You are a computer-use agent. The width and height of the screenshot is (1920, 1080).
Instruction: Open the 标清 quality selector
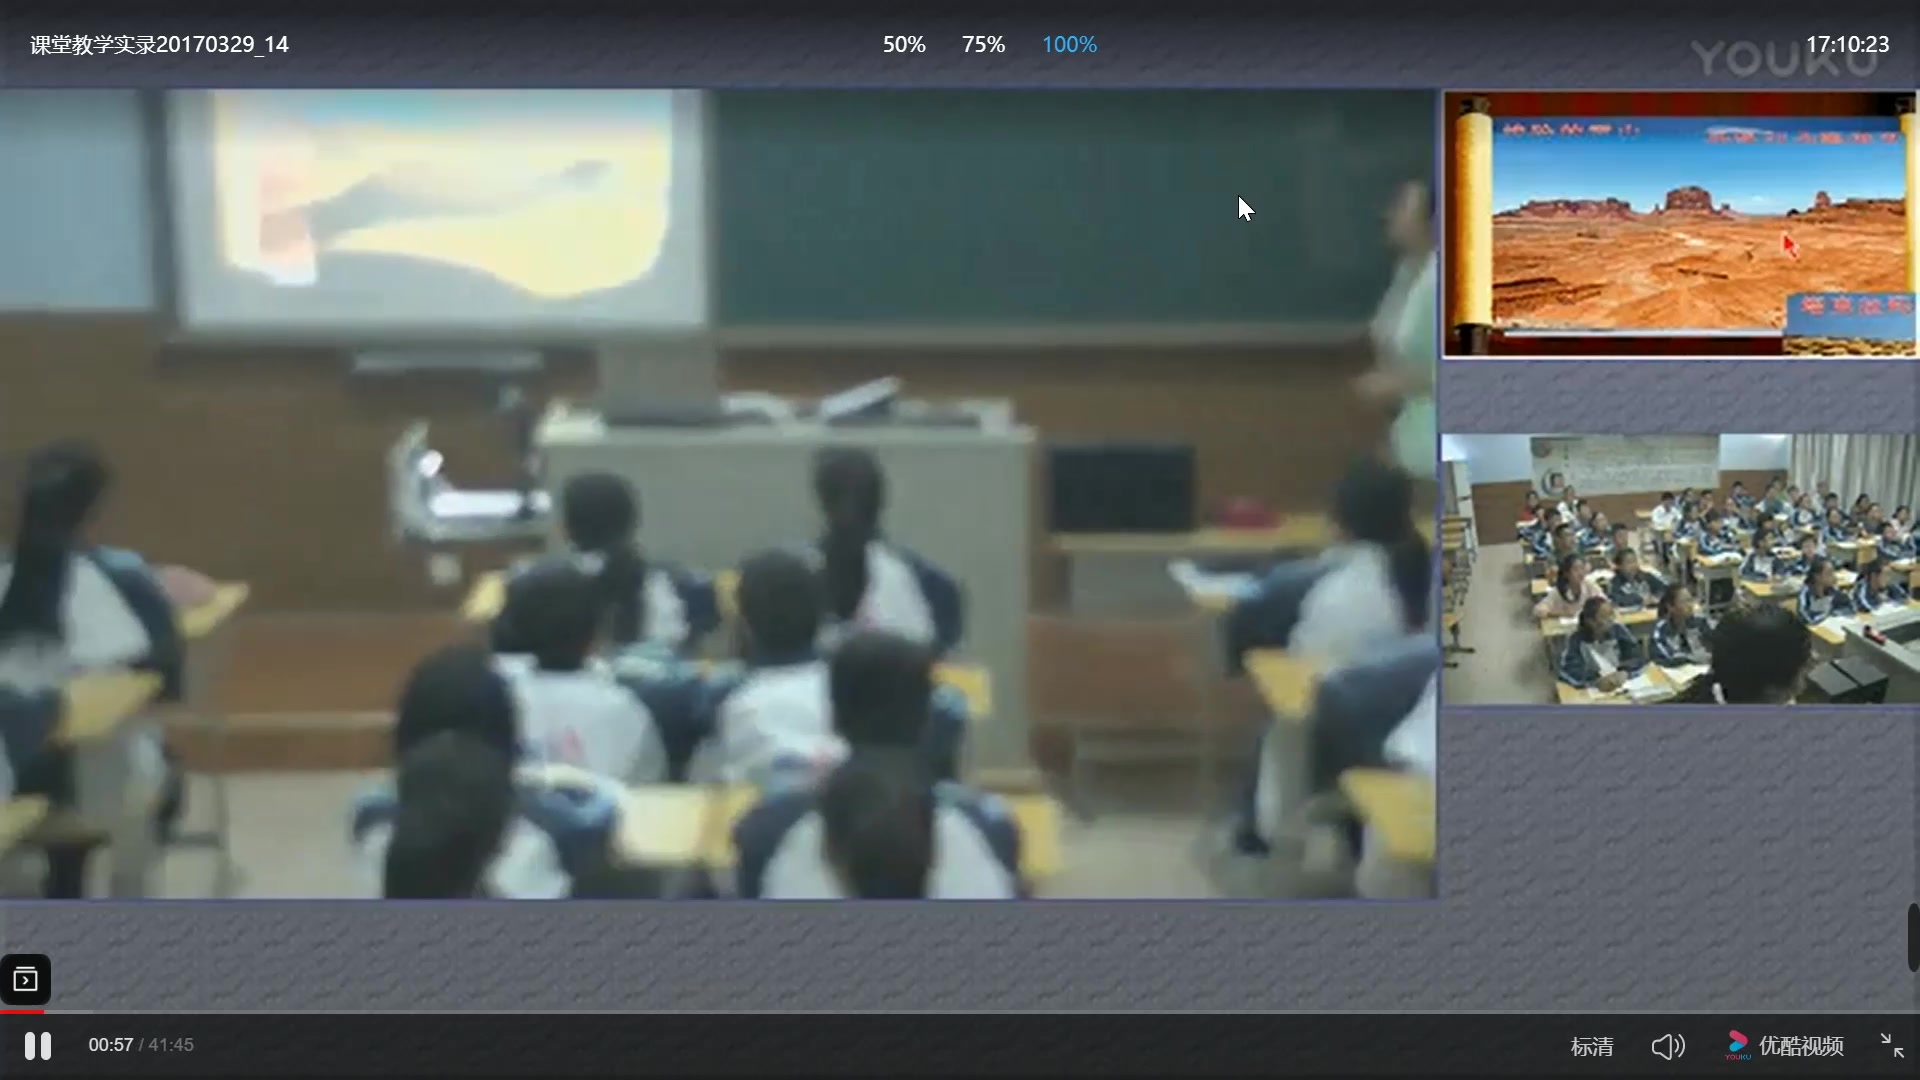pyautogui.click(x=1591, y=1046)
